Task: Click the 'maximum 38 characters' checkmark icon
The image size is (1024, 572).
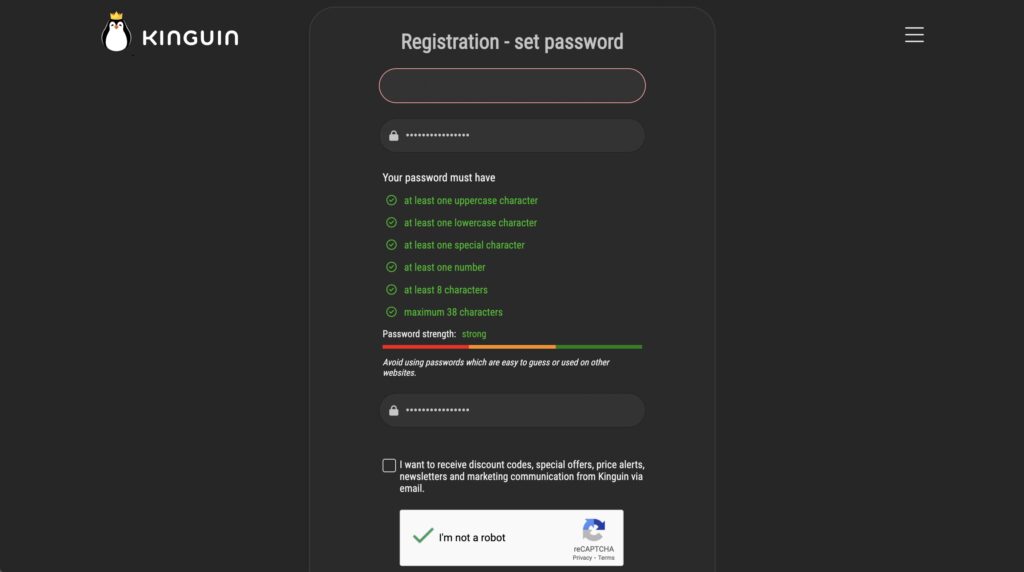Action: (392, 312)
